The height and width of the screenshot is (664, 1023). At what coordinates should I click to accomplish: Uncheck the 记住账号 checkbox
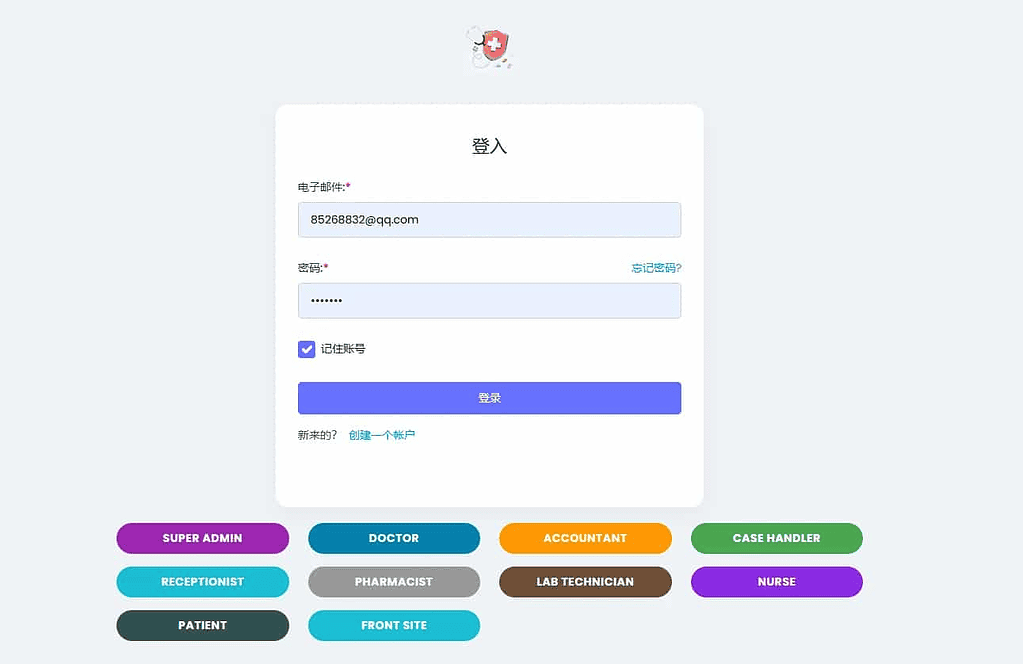click(x=307, y=349)
